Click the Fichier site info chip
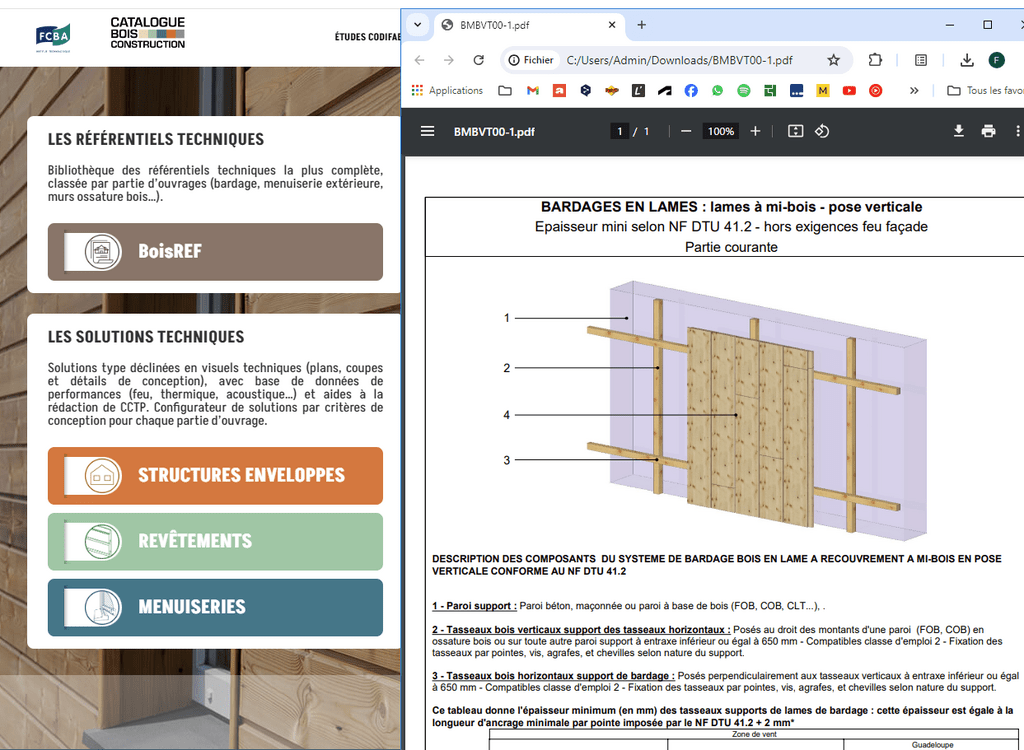The image size is (1024, 750). tap(531, 60)
